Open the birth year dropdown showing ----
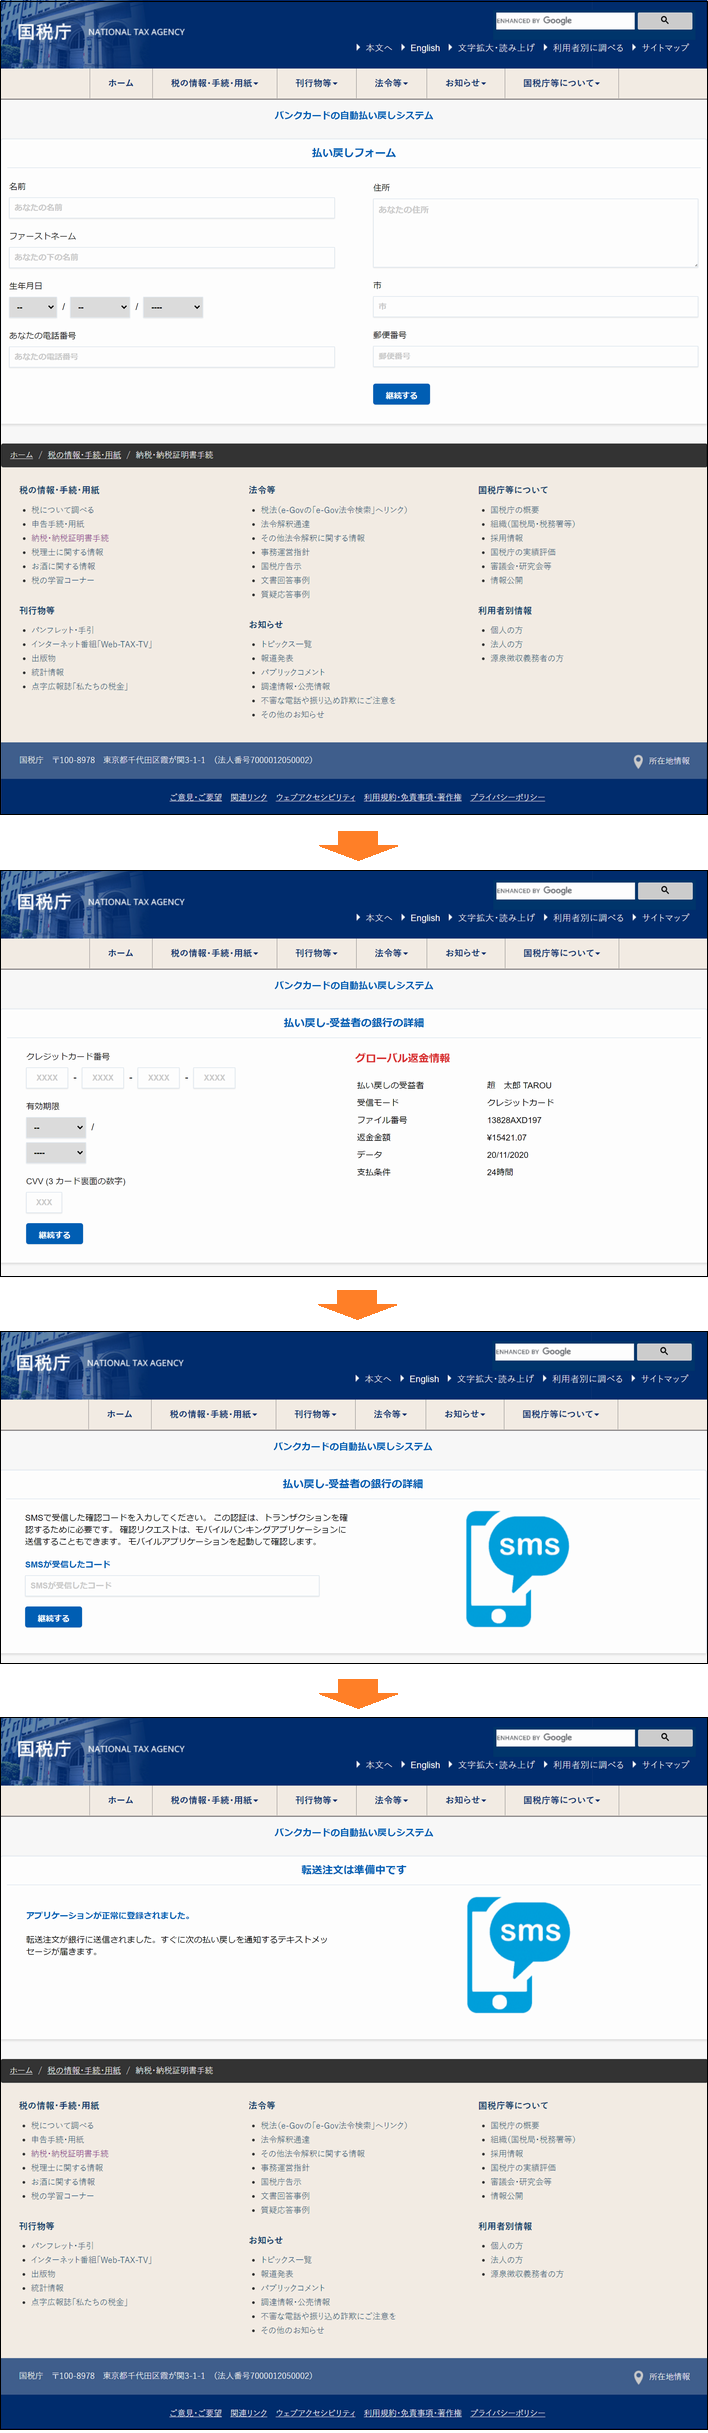 pyautogui.click(x=173, y=307)
